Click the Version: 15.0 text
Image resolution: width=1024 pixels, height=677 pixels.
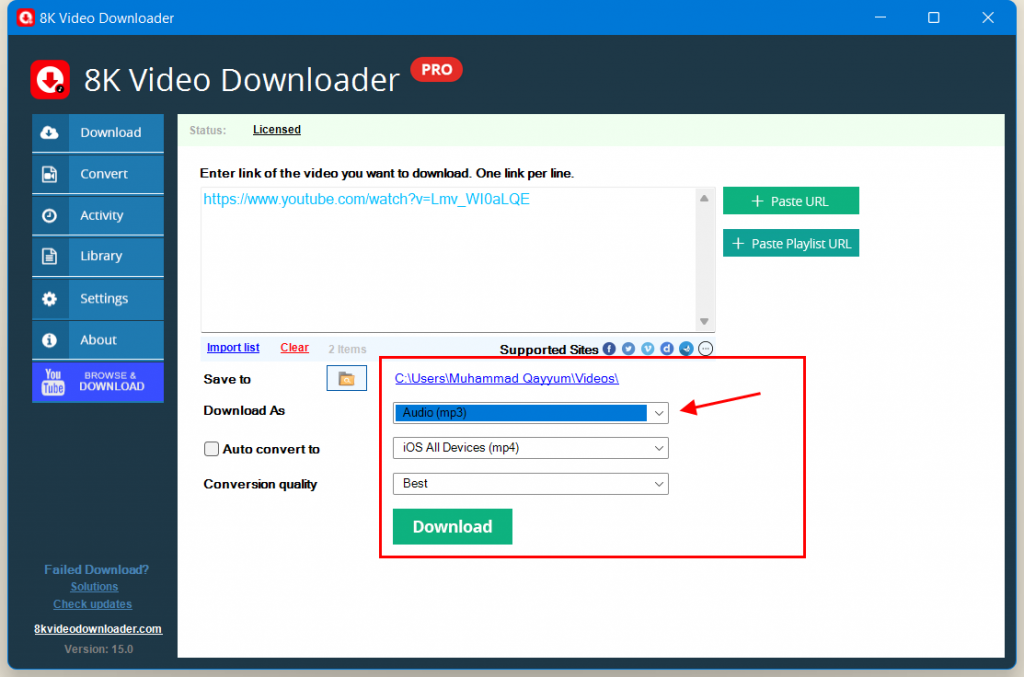(x=99, y=650)
